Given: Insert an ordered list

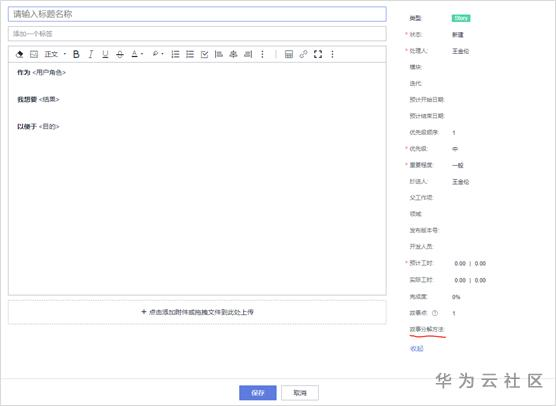Looking at the screenshot, I should point(175,54).
